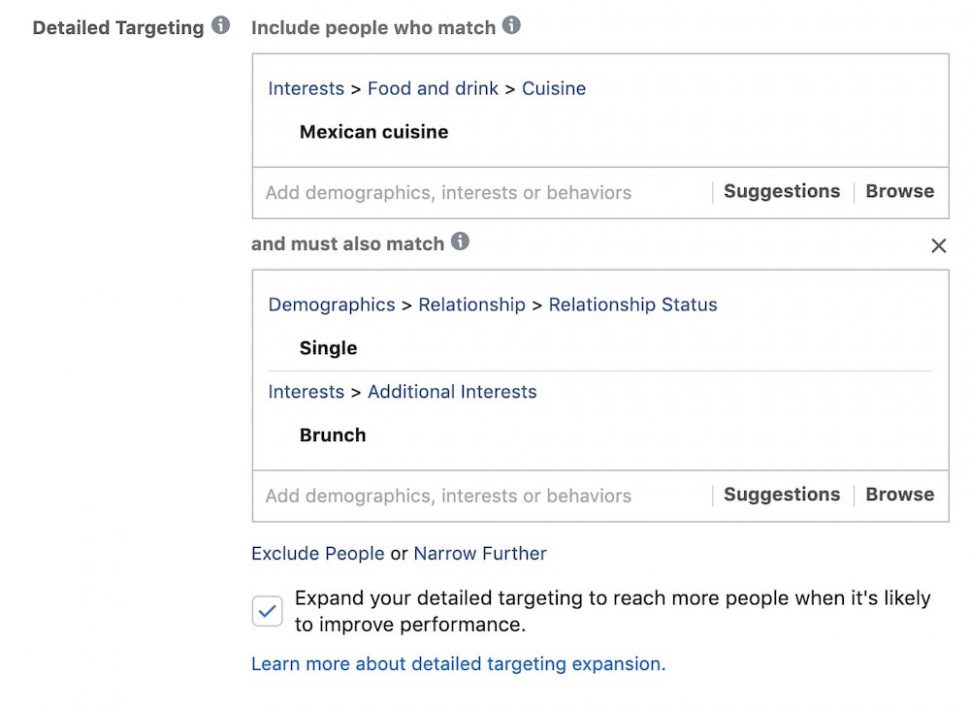The width and height of the screenshot is (970, 706).
Task: Click the info icon beside "Include people who match"
Action: tap(510, 27)
